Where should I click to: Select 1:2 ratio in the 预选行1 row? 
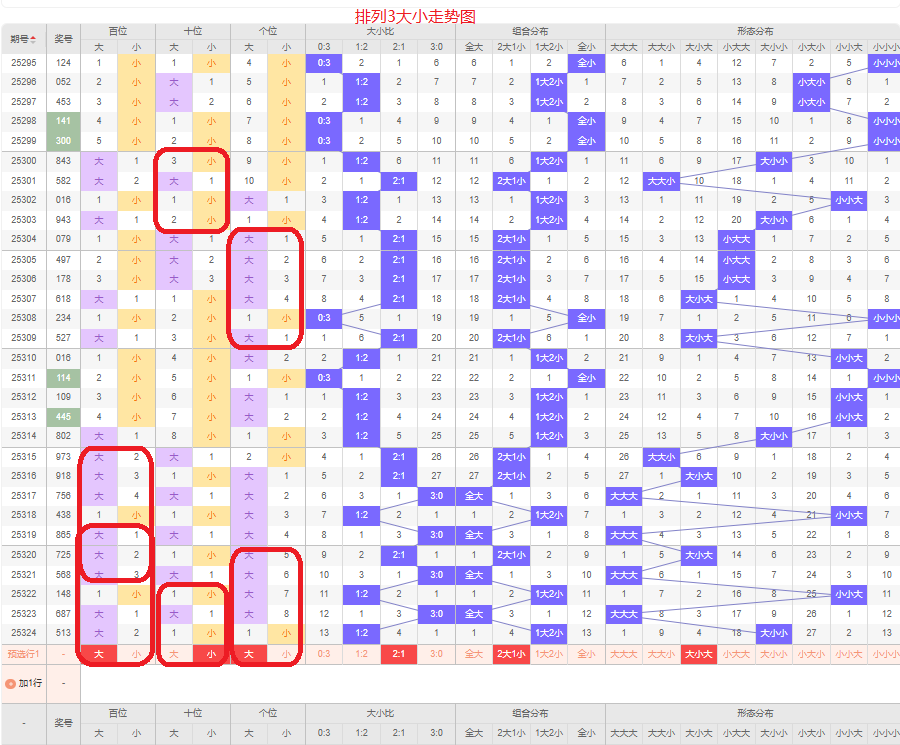pos(362,654)
